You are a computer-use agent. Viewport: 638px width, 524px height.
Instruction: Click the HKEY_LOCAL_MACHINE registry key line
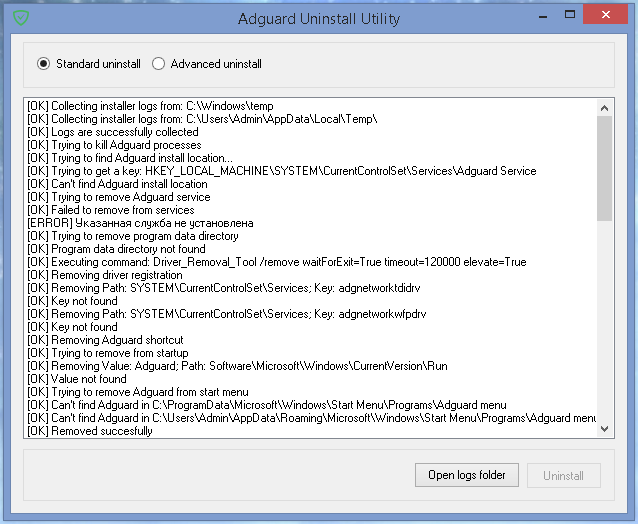282,171
